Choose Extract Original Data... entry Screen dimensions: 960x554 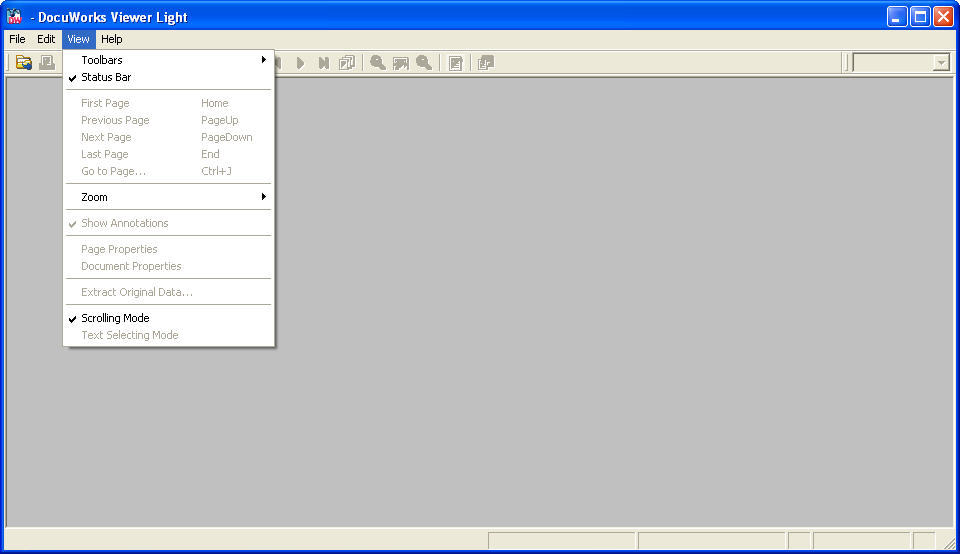pos(169,293)
